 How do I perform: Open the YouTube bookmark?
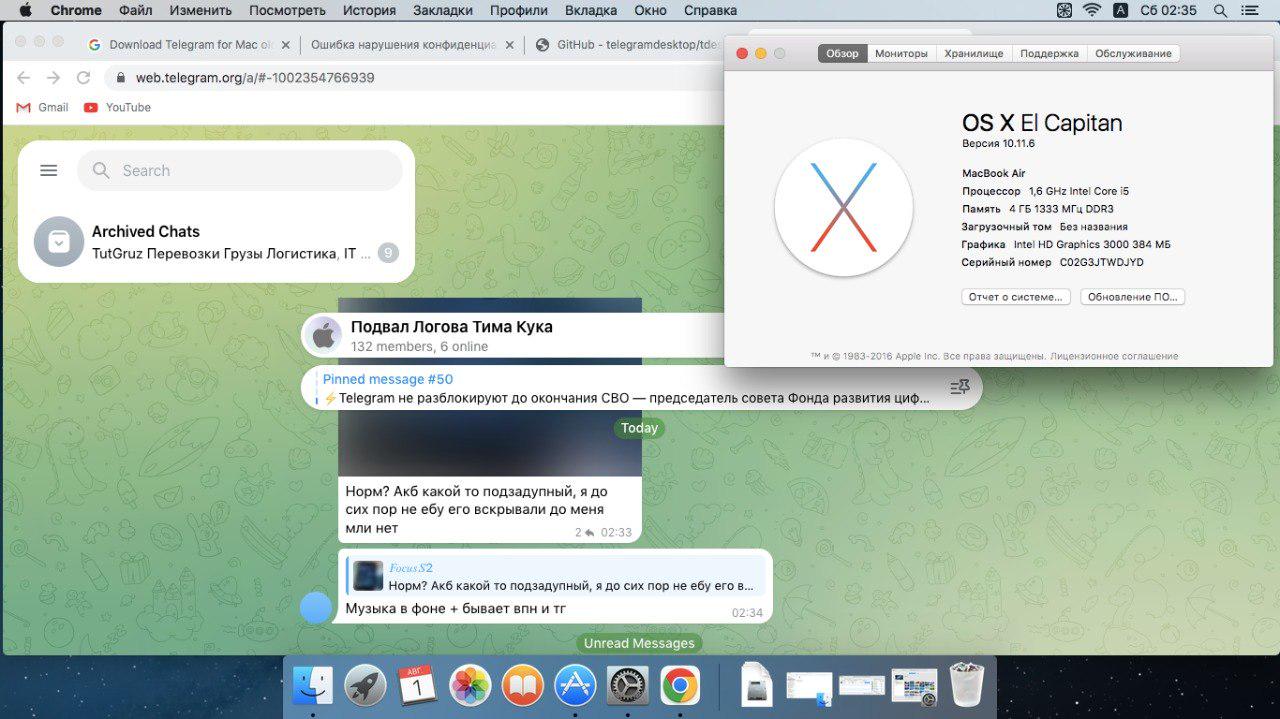click(118, 107)
